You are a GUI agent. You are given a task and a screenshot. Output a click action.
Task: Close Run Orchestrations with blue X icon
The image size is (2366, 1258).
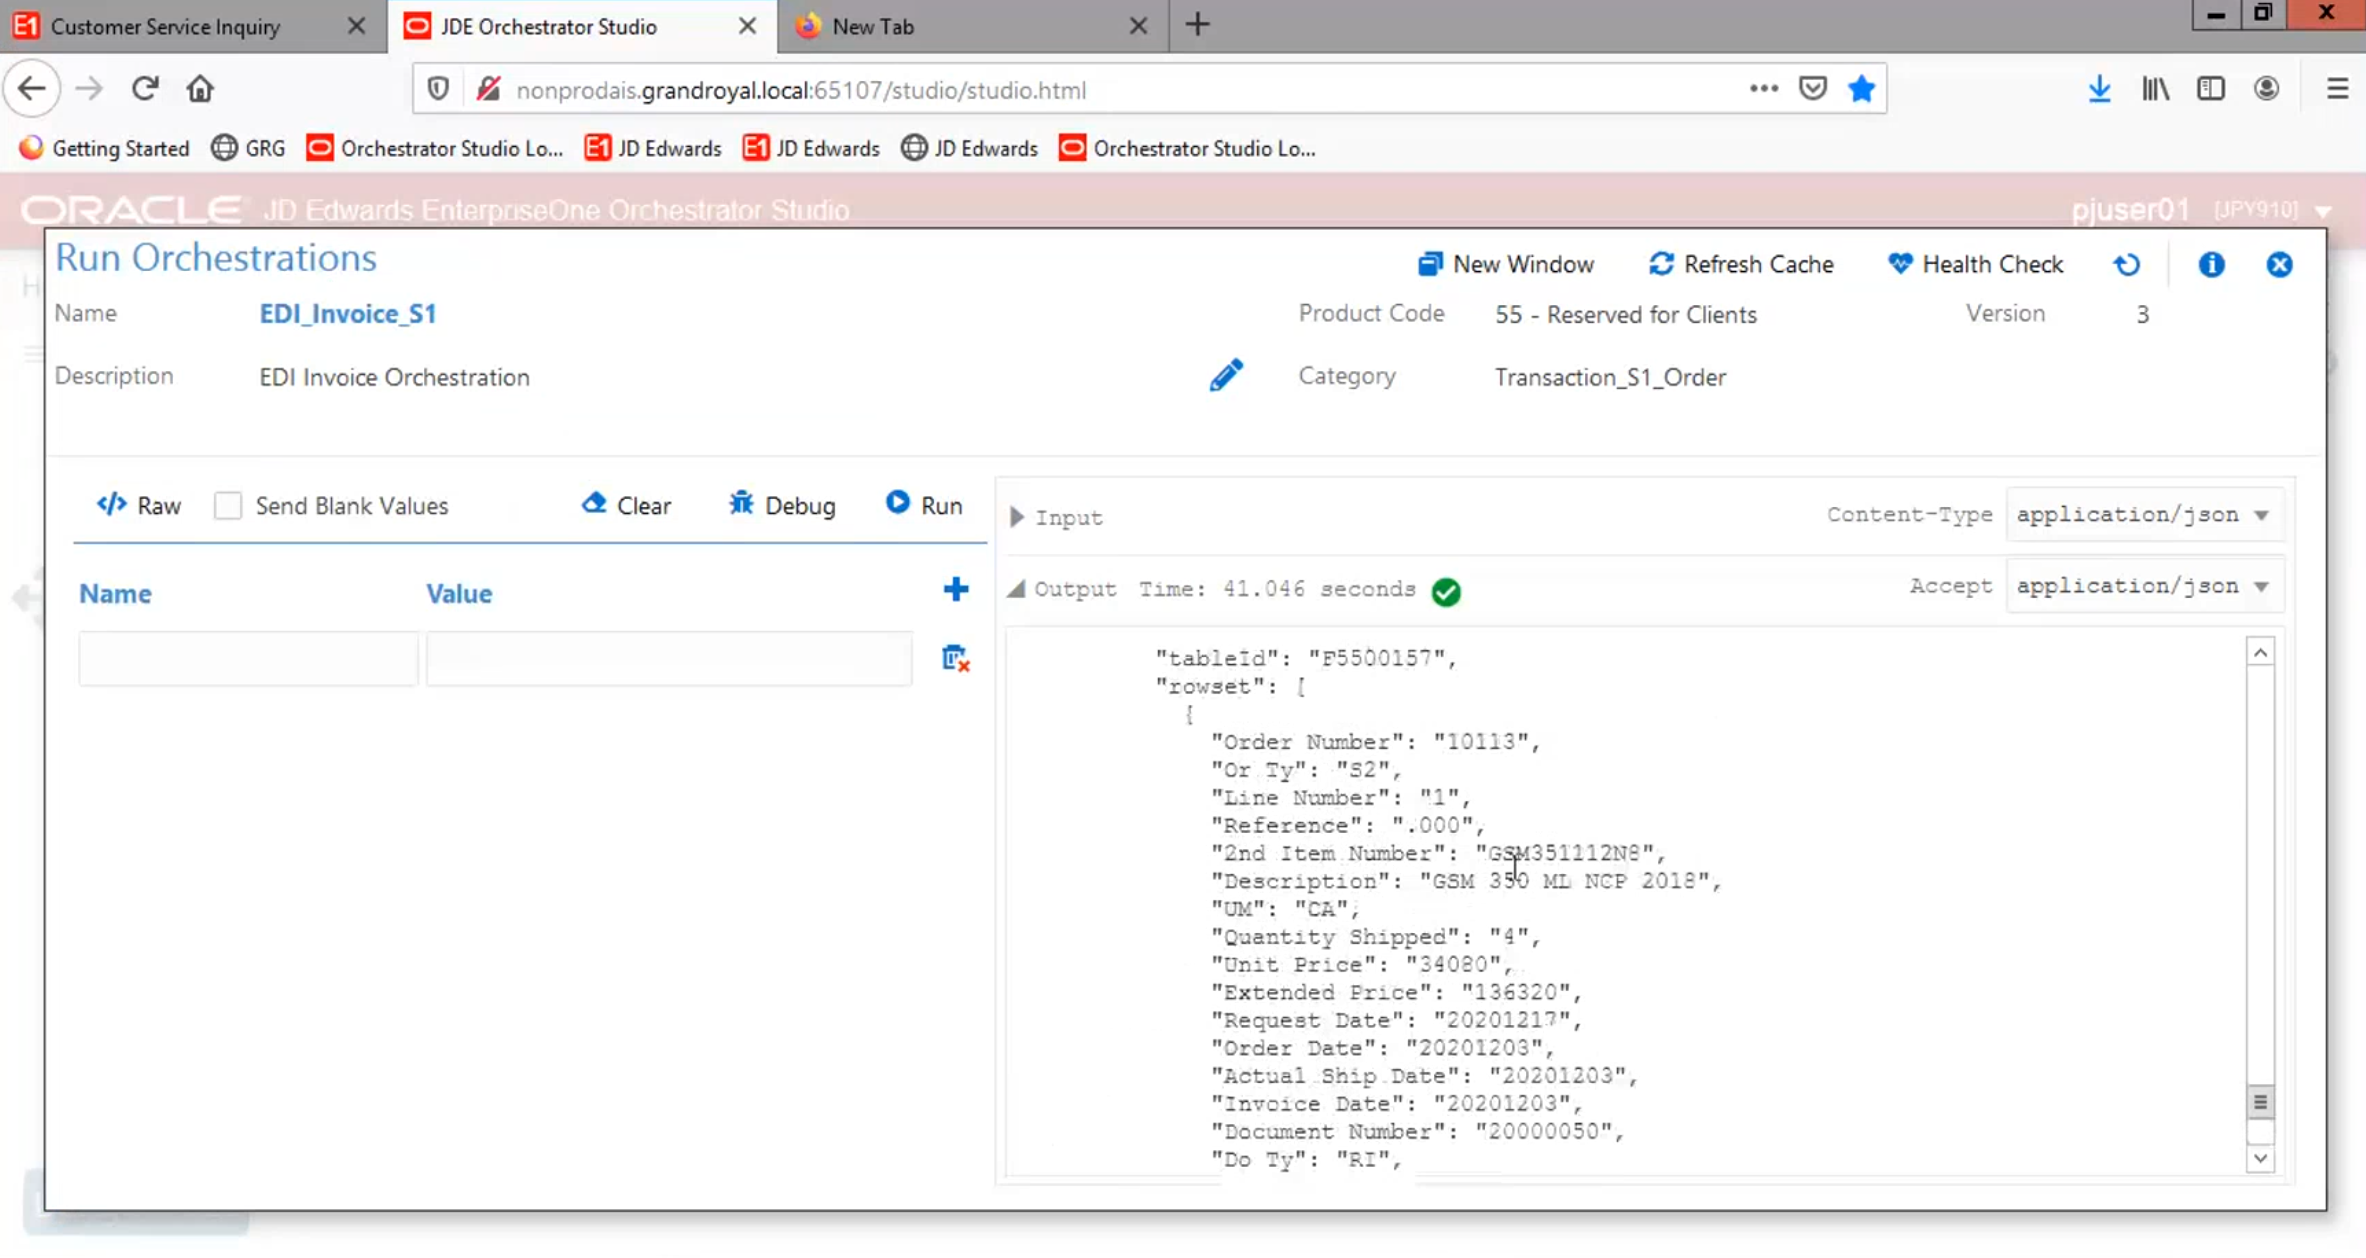pyautogui.click(x=2279, y=265)
